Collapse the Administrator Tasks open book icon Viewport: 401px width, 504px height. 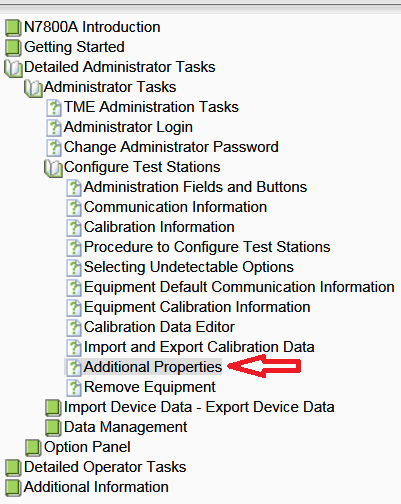33,88
